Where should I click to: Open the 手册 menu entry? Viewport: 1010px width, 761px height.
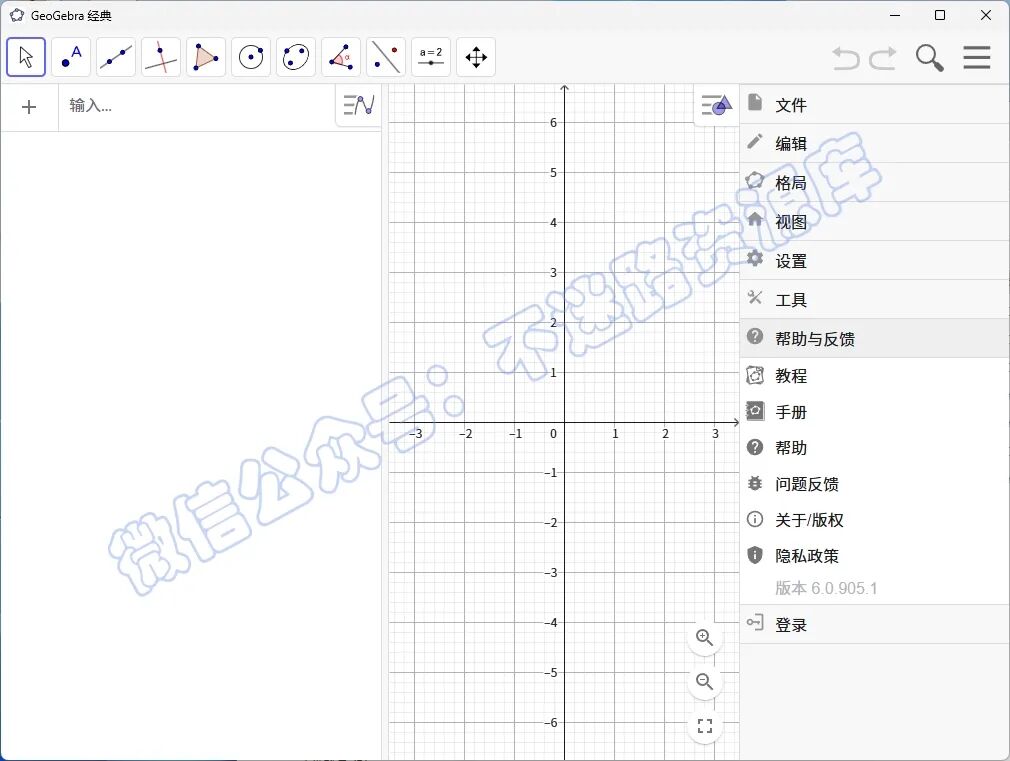[x=874, y=411]
